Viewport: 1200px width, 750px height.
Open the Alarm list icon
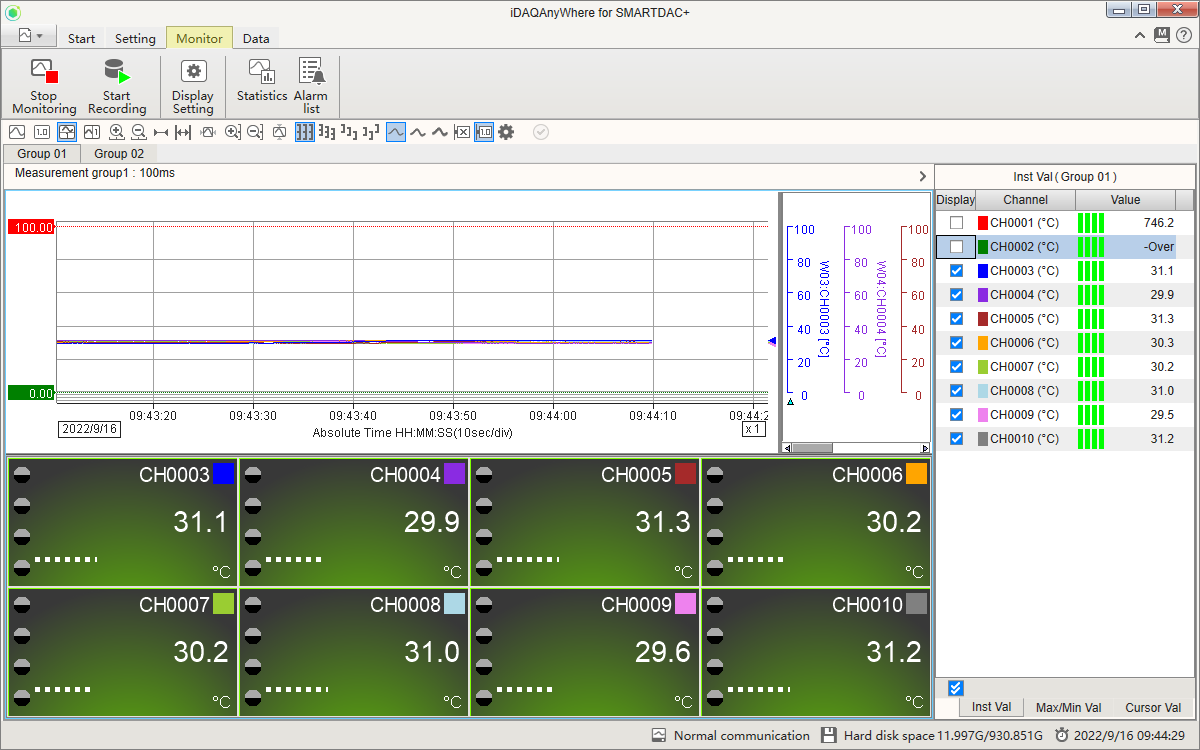[312, 72]
